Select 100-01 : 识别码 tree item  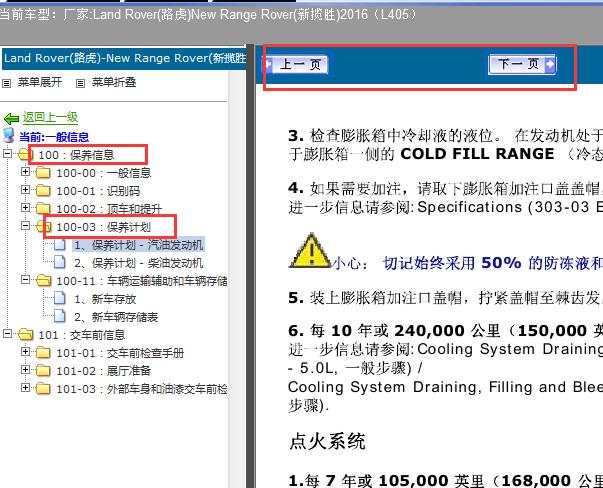tap(98, 191)
